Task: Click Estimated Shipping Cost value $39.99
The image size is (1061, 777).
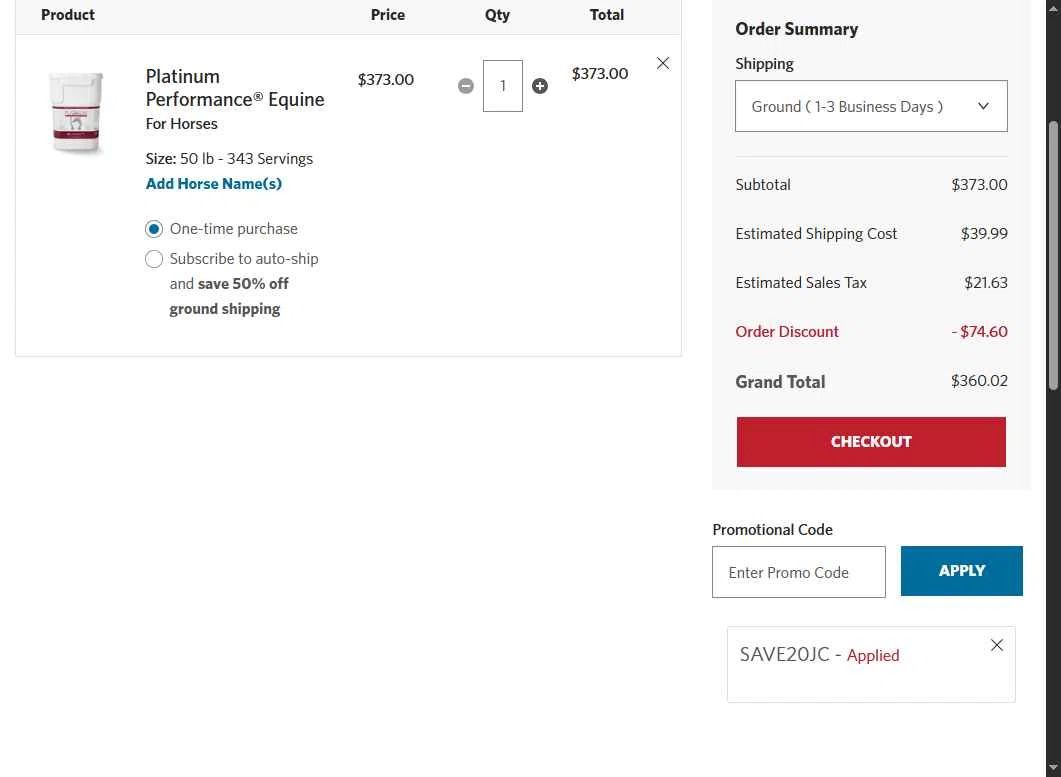Action: coord(984,234)
